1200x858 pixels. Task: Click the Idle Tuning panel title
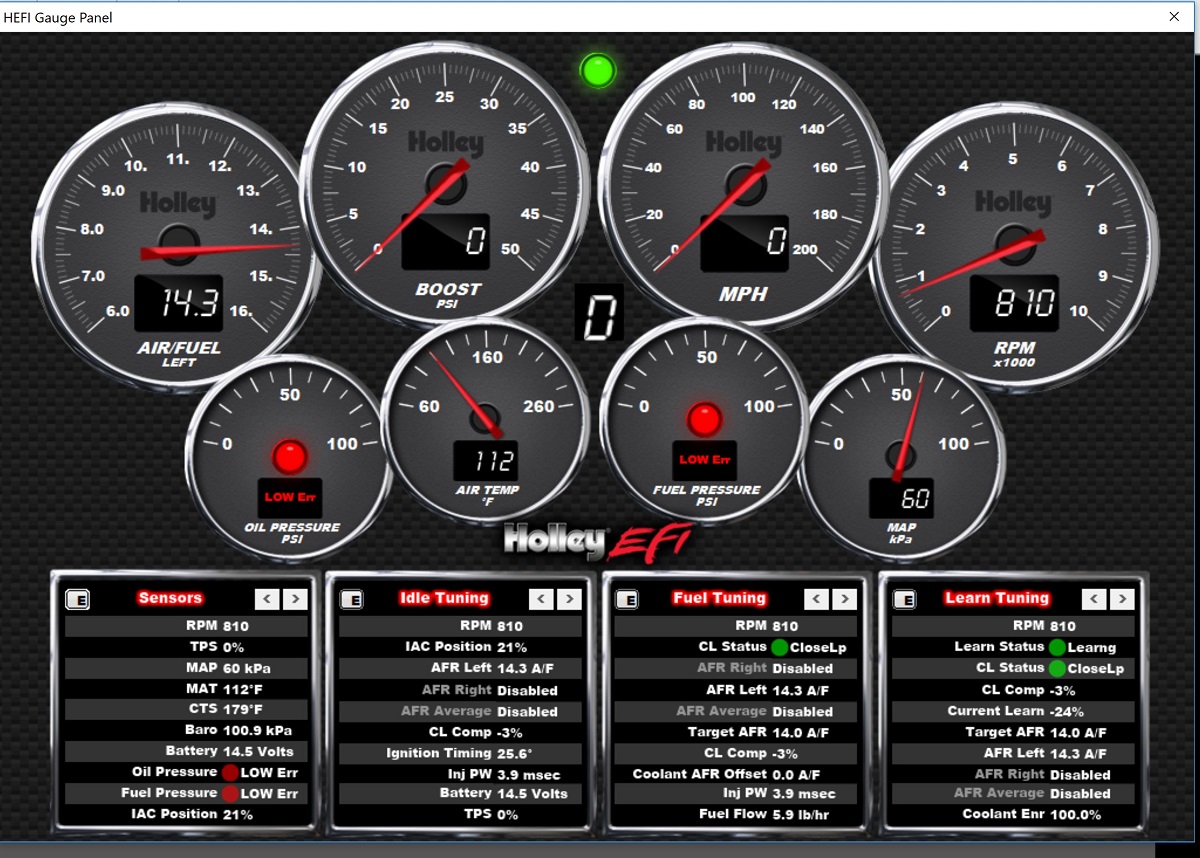pos(444,598)
